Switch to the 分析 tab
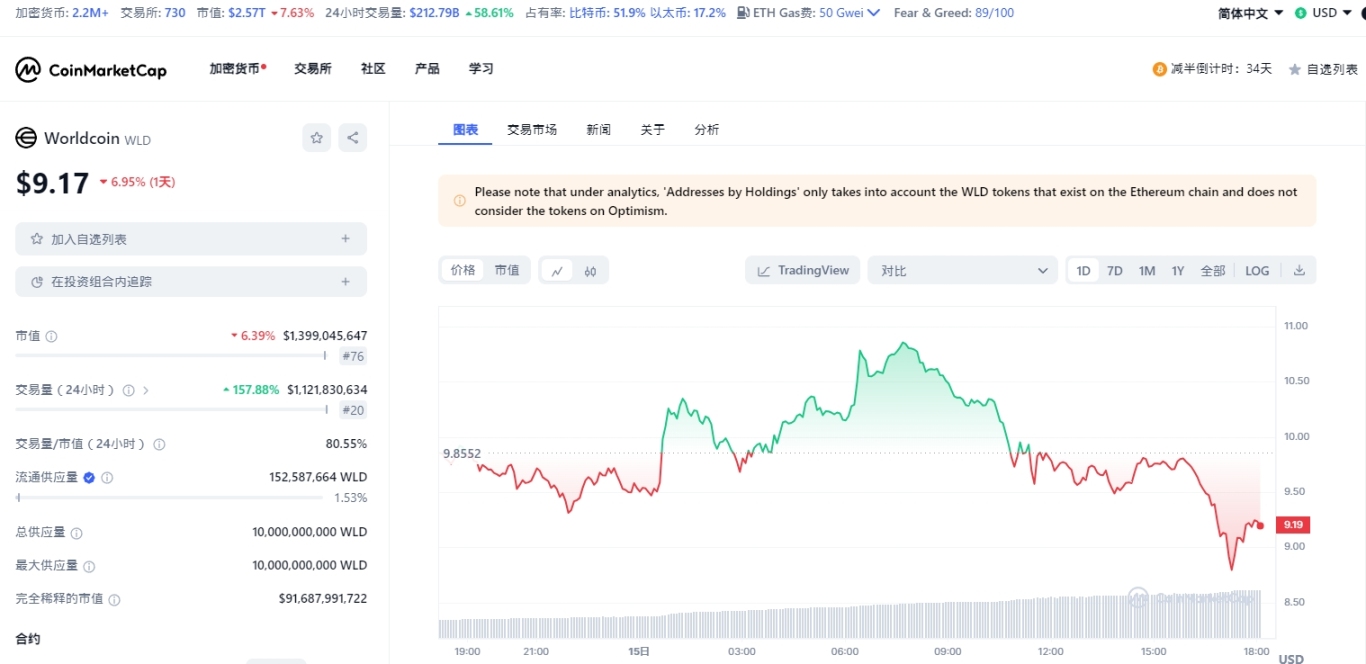Image resolution: width=1366 pixels, height=664 pixels. (x=706, y=130)
